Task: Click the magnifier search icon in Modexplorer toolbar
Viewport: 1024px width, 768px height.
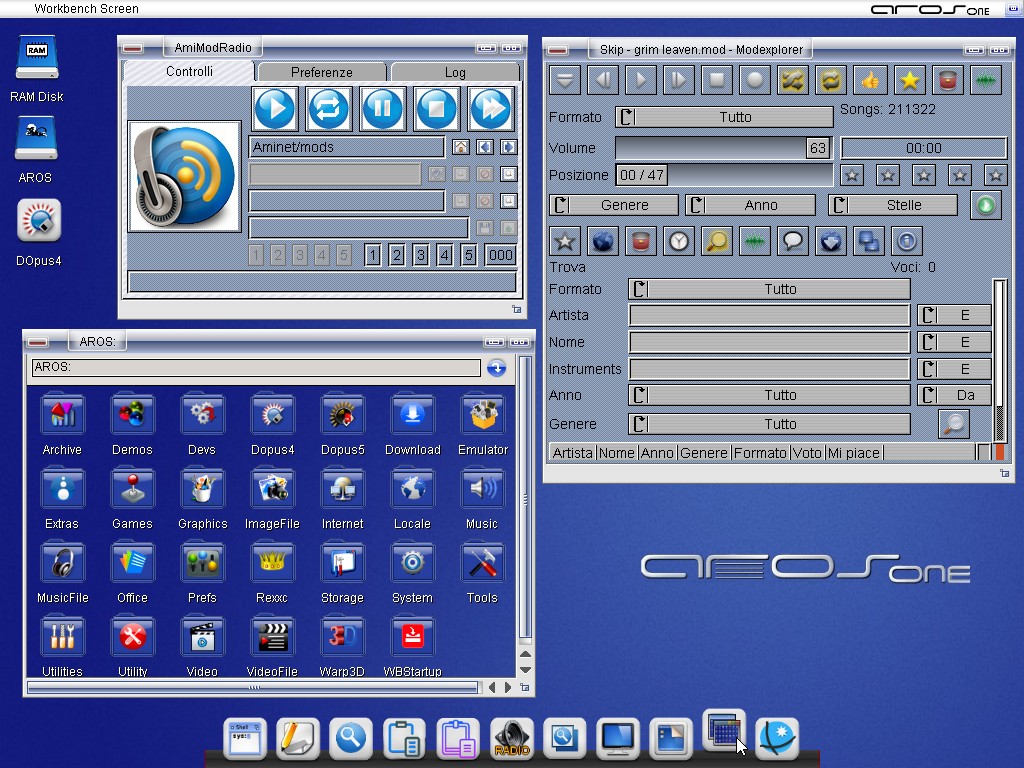Action: [x=716, y=241]
